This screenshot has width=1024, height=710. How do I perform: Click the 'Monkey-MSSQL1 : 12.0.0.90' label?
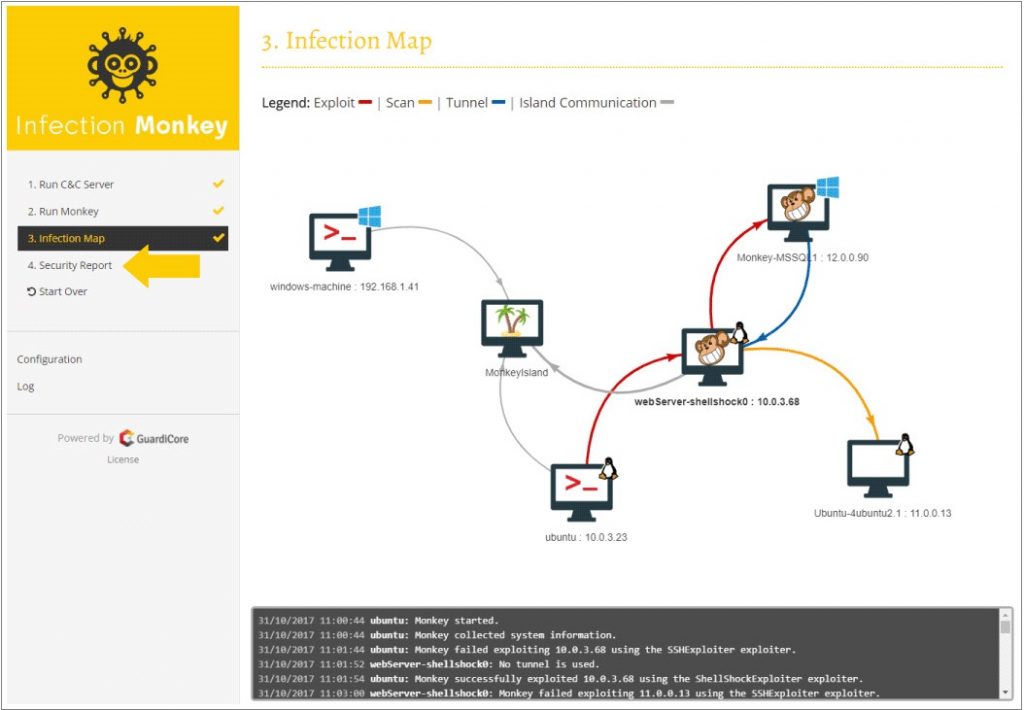point(803,257)
